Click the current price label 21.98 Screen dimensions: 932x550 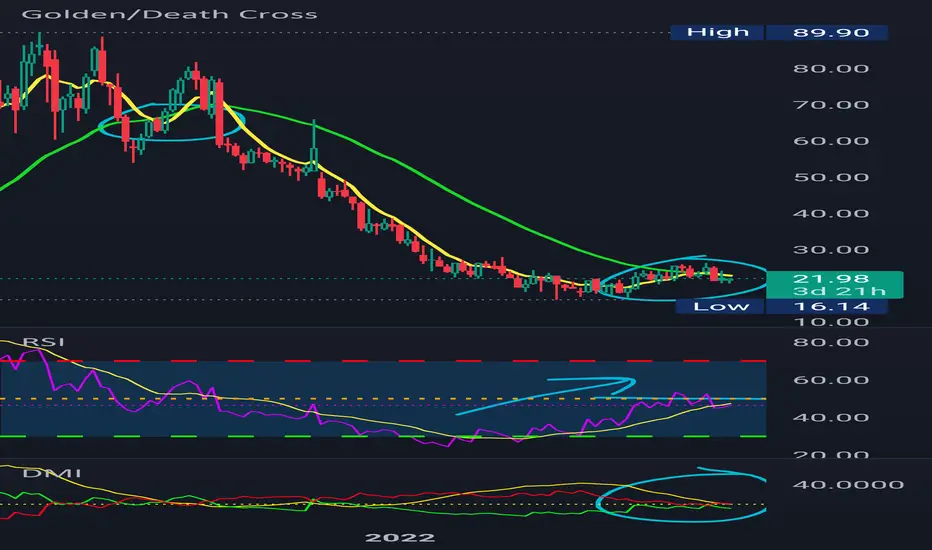pos(831,278)
